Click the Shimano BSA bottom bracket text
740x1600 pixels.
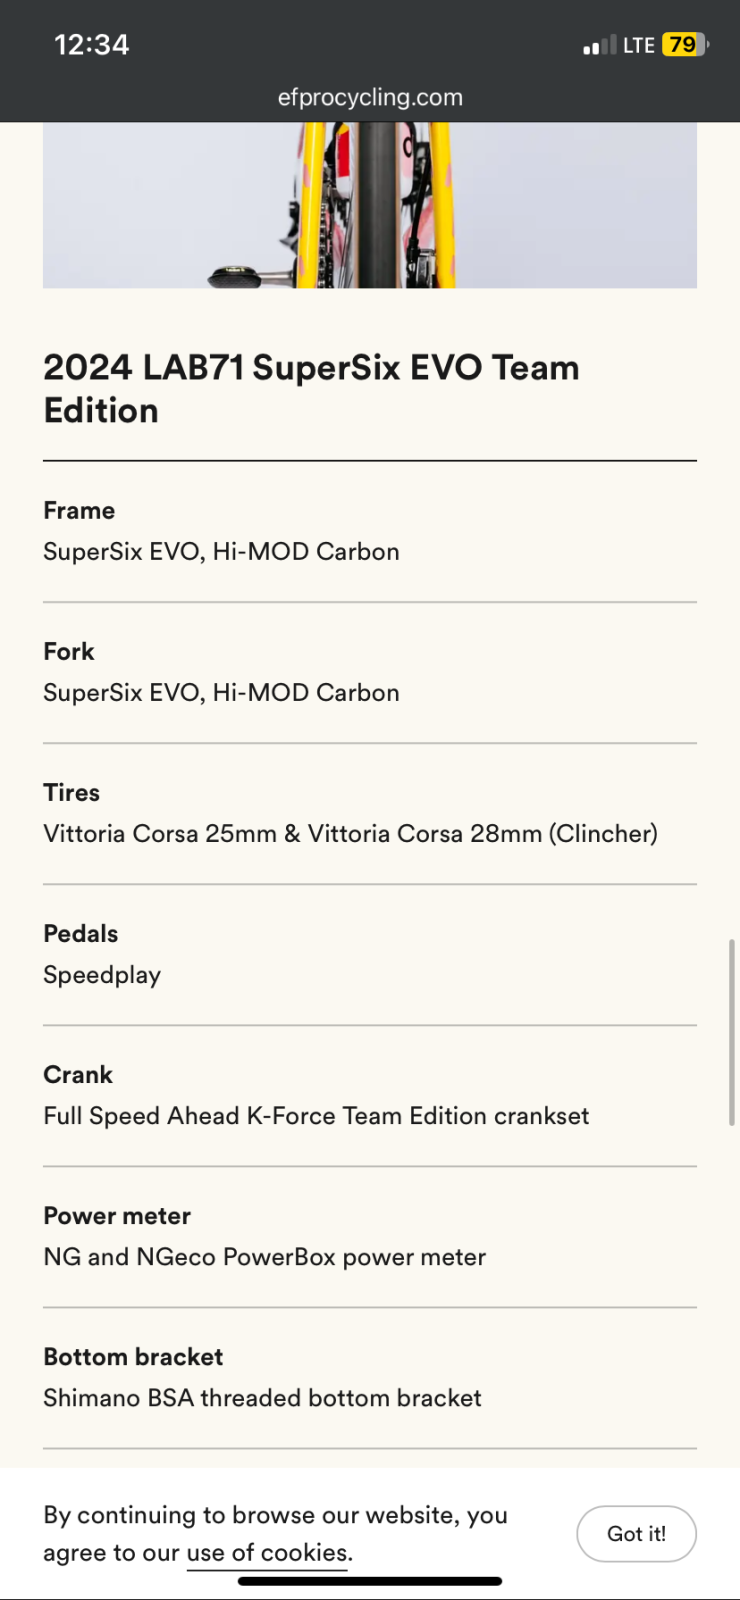click(x=262, y=1398)
